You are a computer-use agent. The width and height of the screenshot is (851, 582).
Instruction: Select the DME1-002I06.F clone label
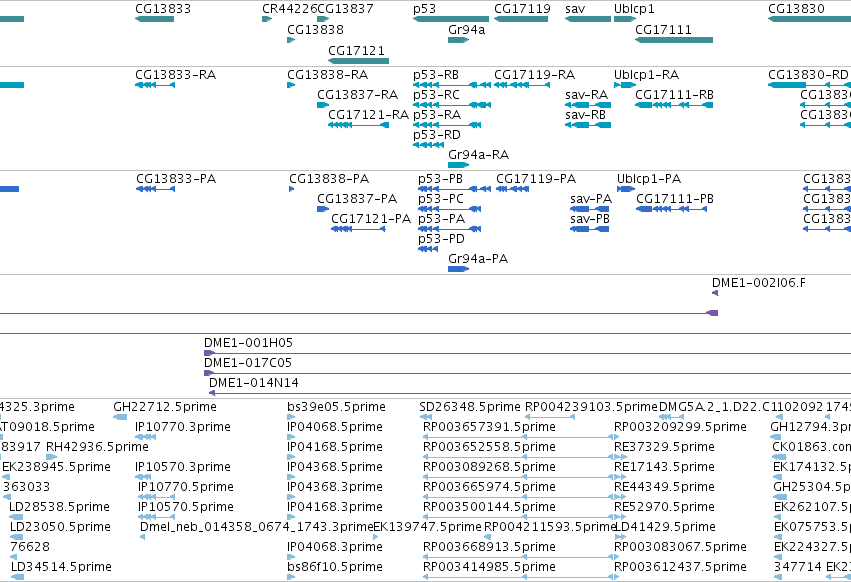tap(759, 283)
